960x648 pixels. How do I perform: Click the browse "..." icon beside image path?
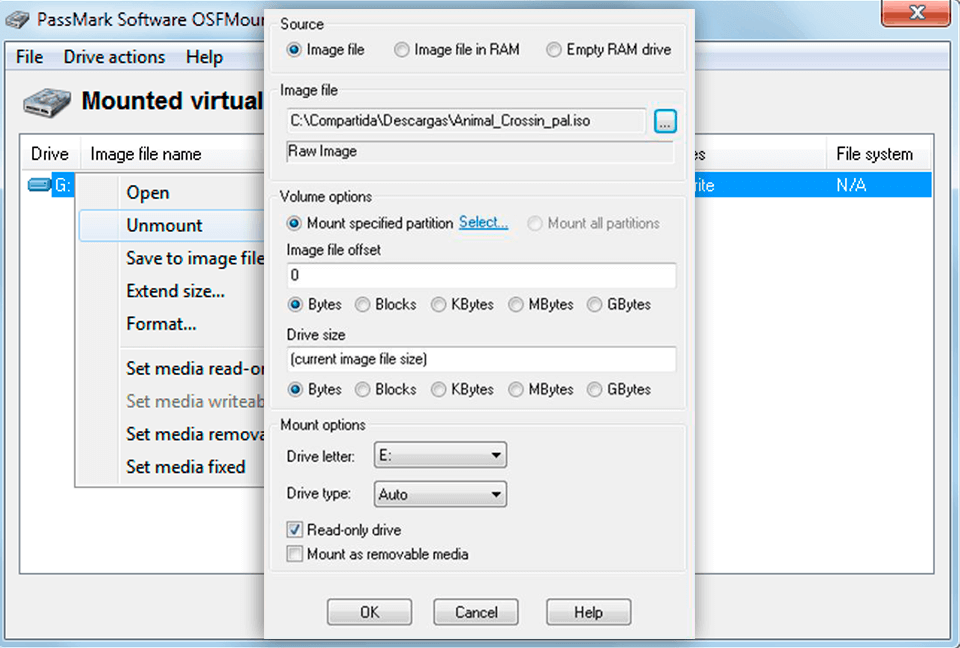[663, 120]
